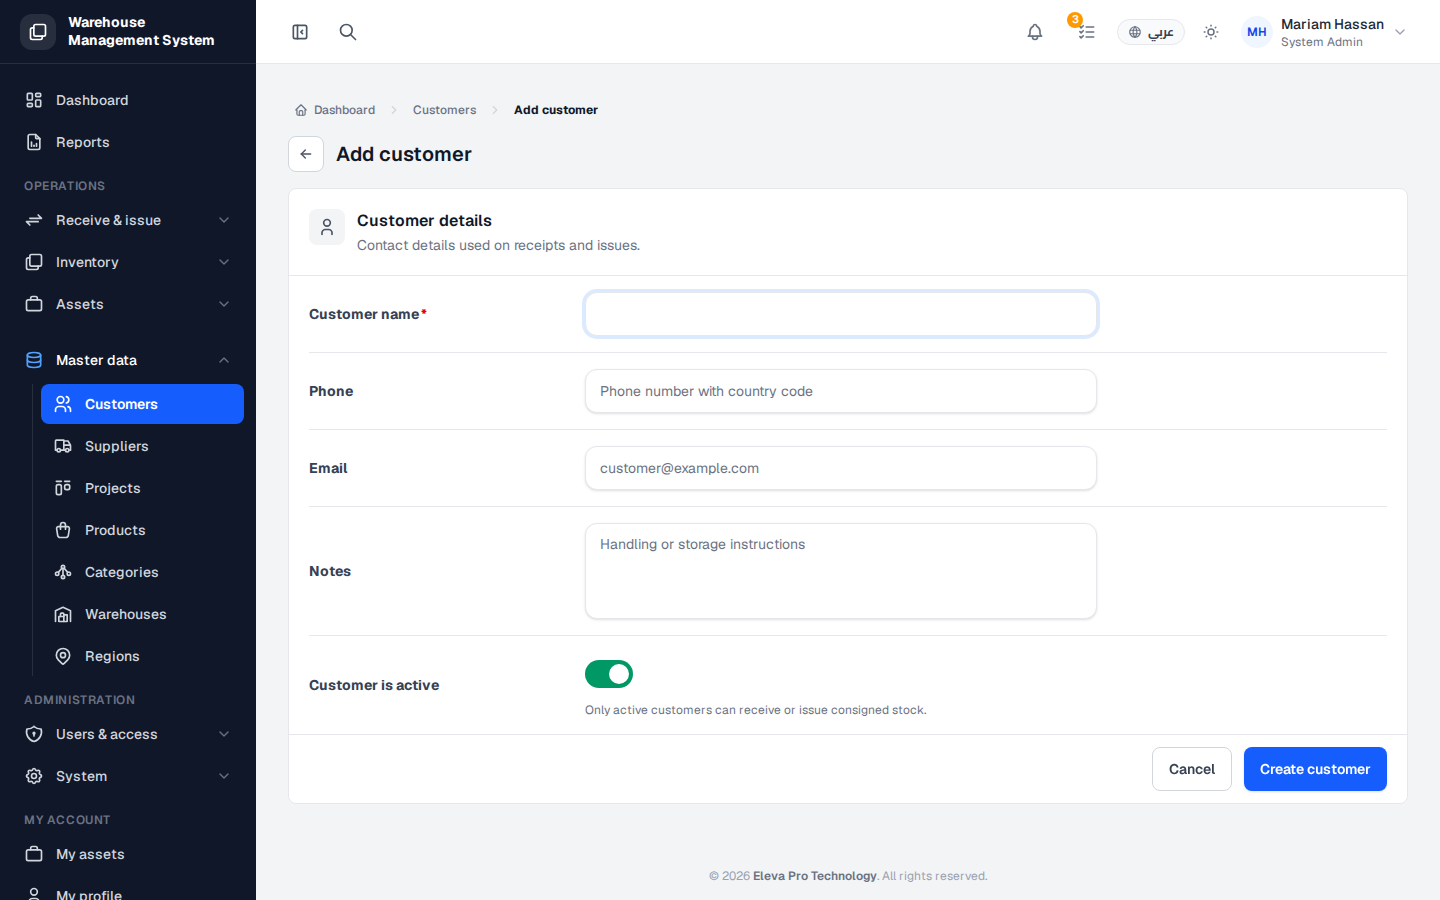Focus the Customer name input field
This screenshot has width=1440, height=900.
pos(841,314)
